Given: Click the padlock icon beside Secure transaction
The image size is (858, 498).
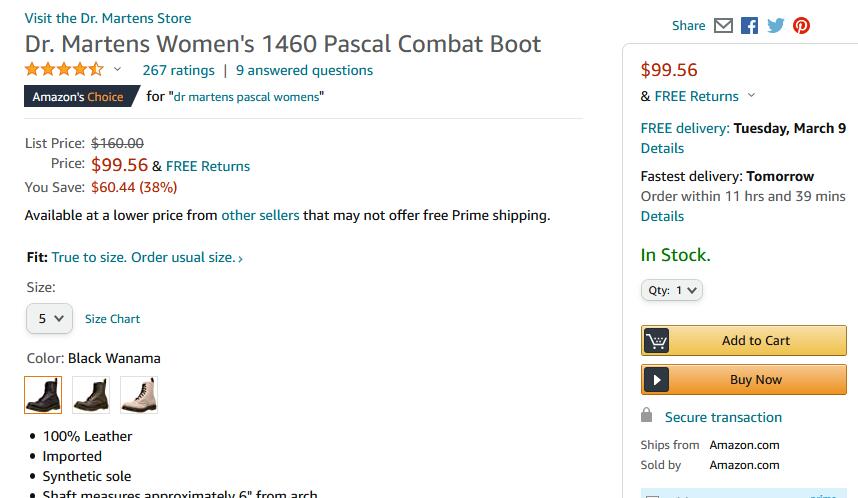Looking at the screenshot, I should point(646,415).
